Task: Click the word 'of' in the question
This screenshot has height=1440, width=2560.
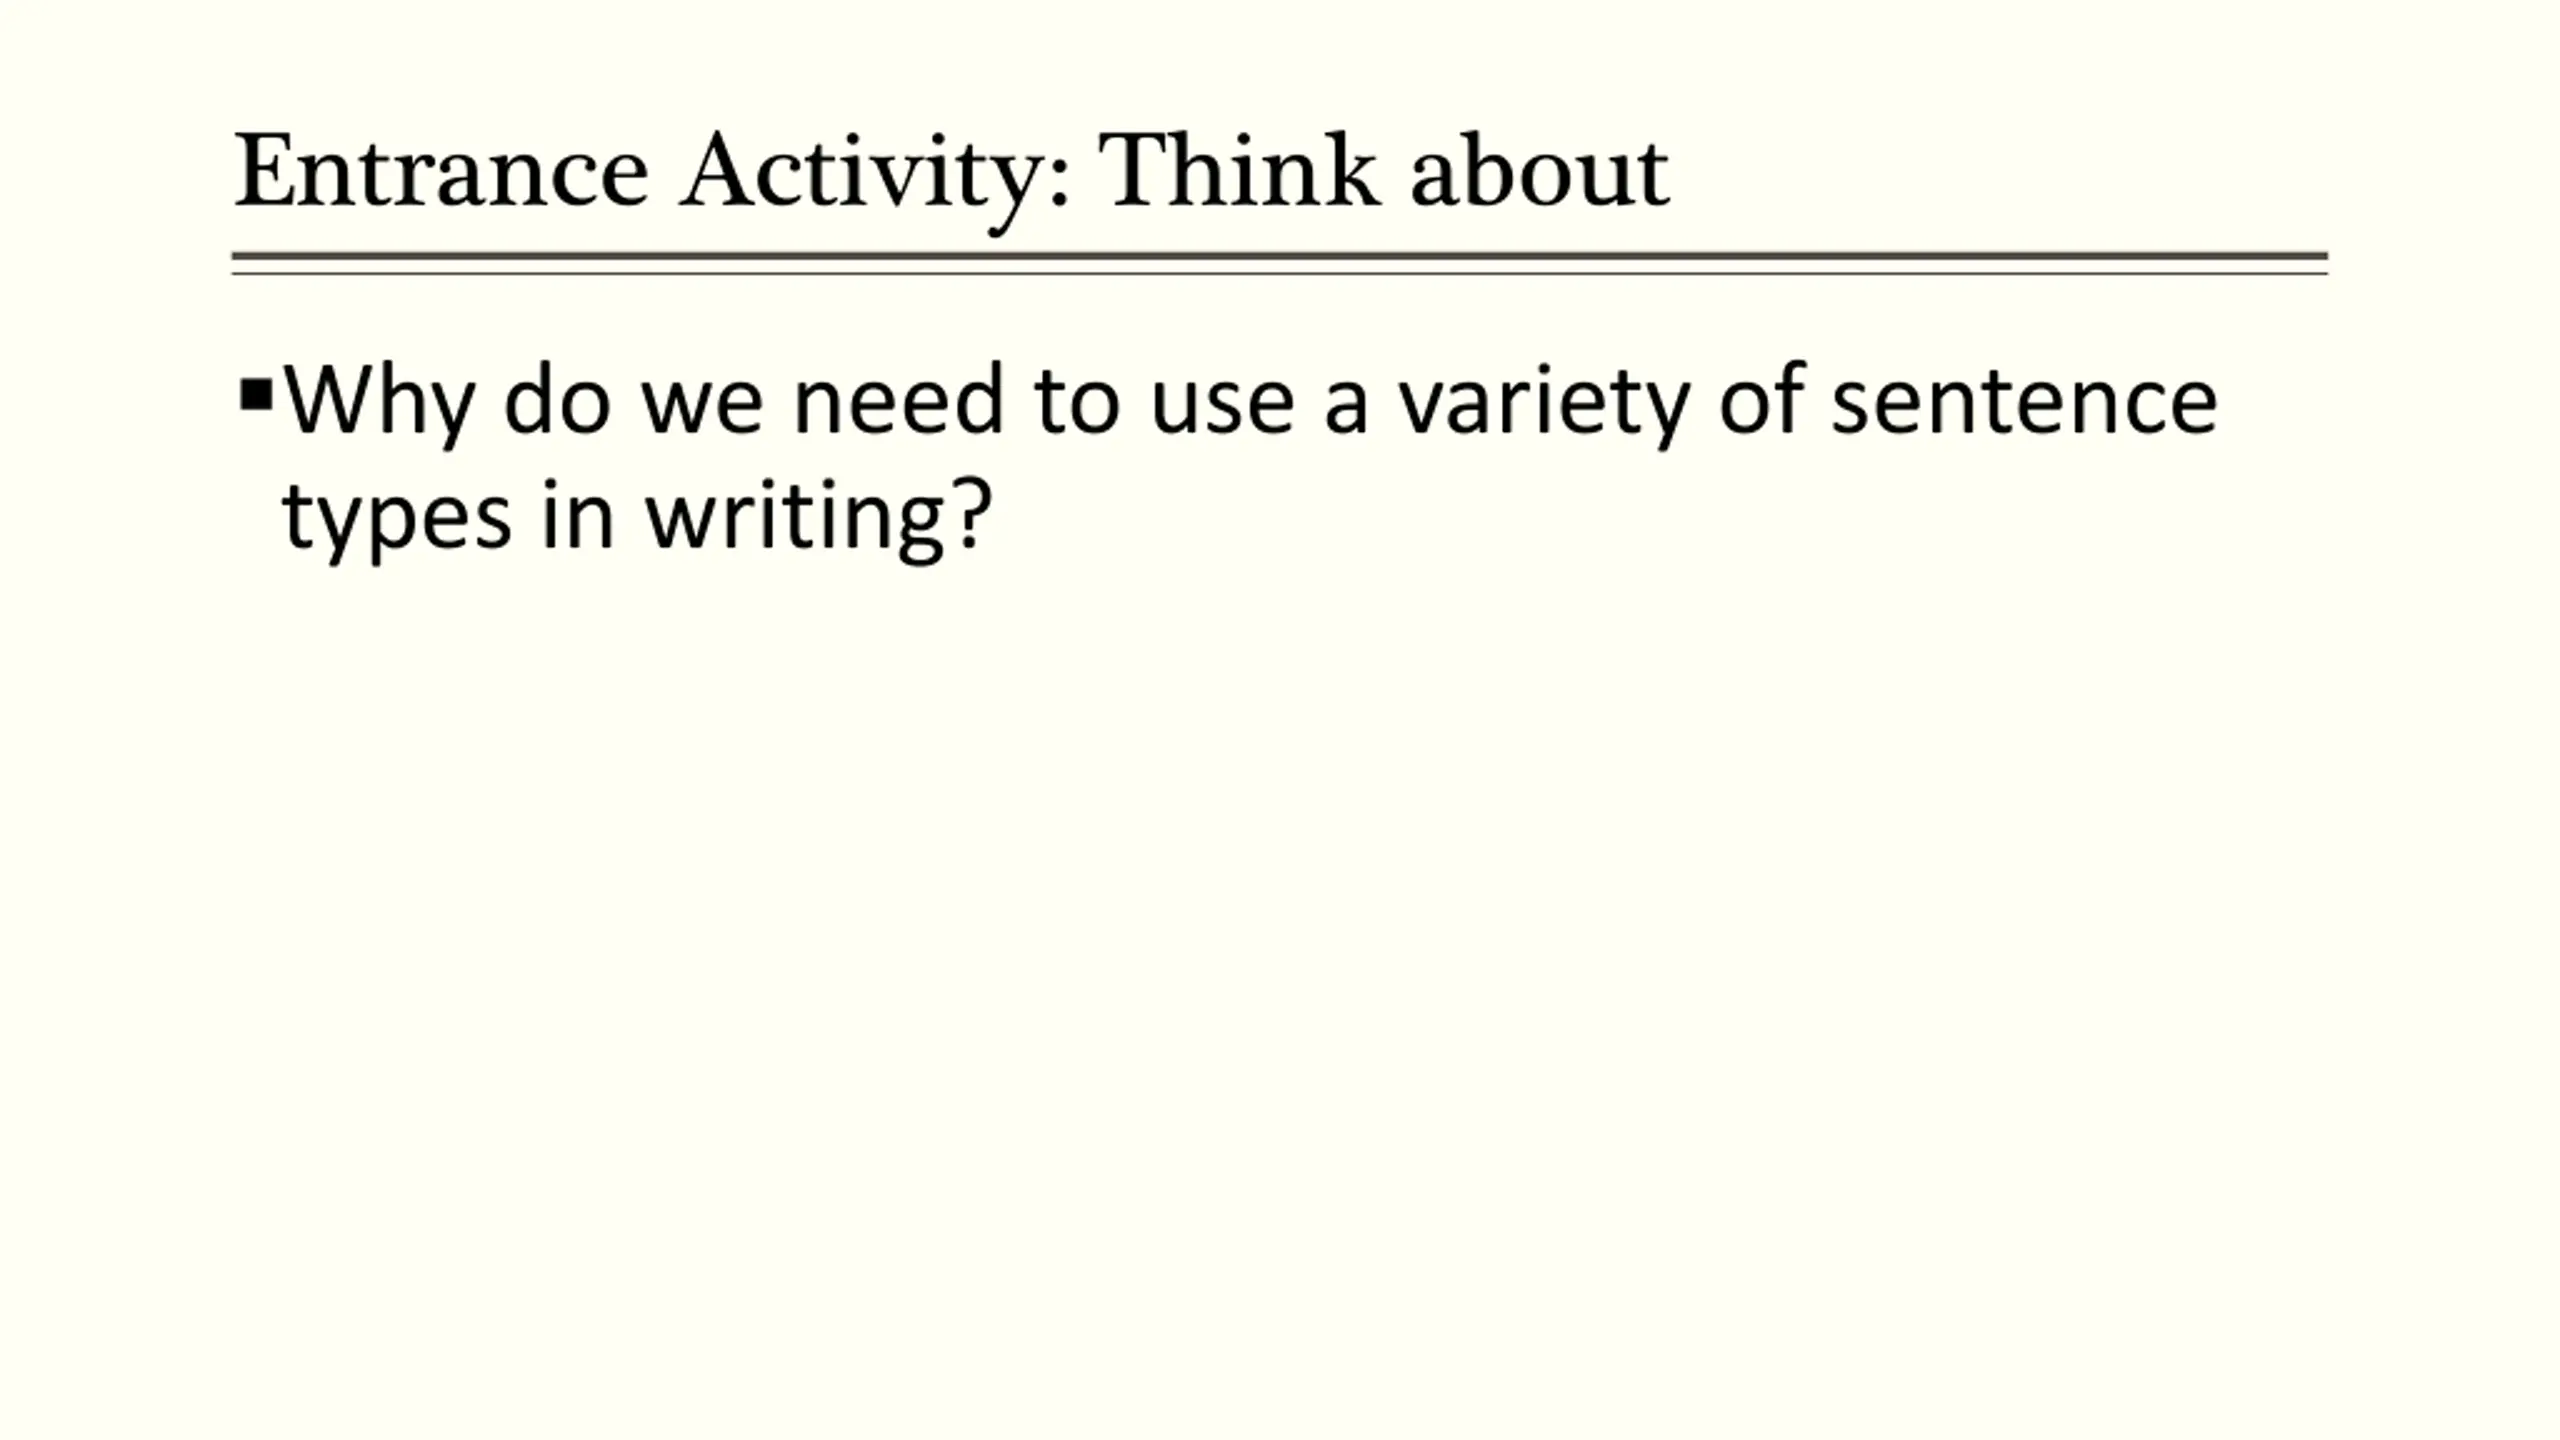Action: (x=1761, y=399)
